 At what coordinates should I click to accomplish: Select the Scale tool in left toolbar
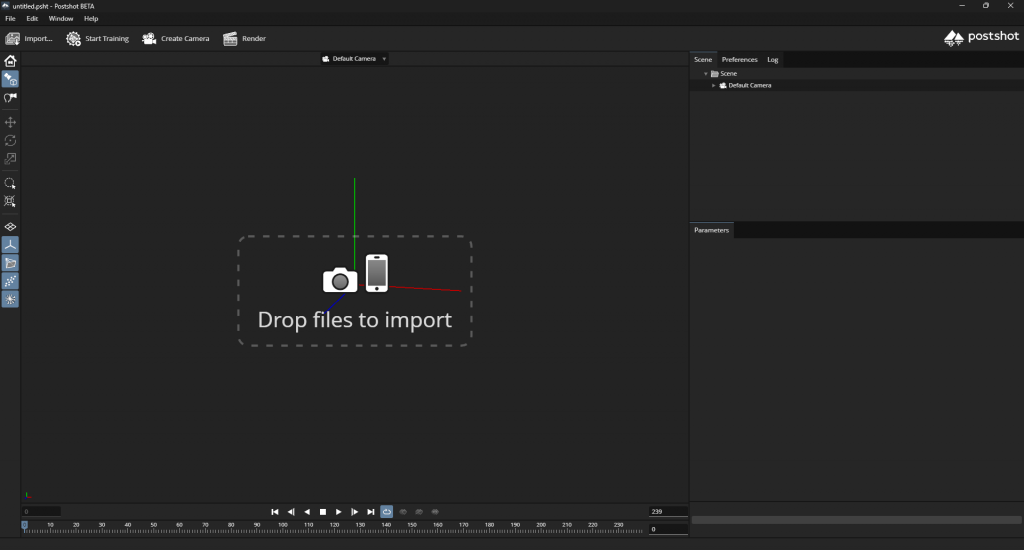click(11, 158)
